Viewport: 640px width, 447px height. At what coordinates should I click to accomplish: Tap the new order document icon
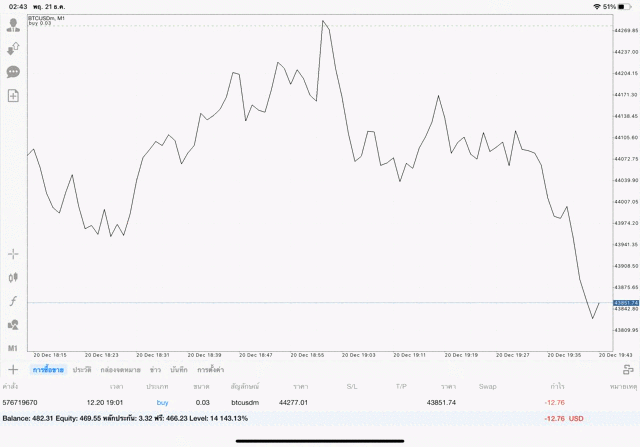click(14, 96)
